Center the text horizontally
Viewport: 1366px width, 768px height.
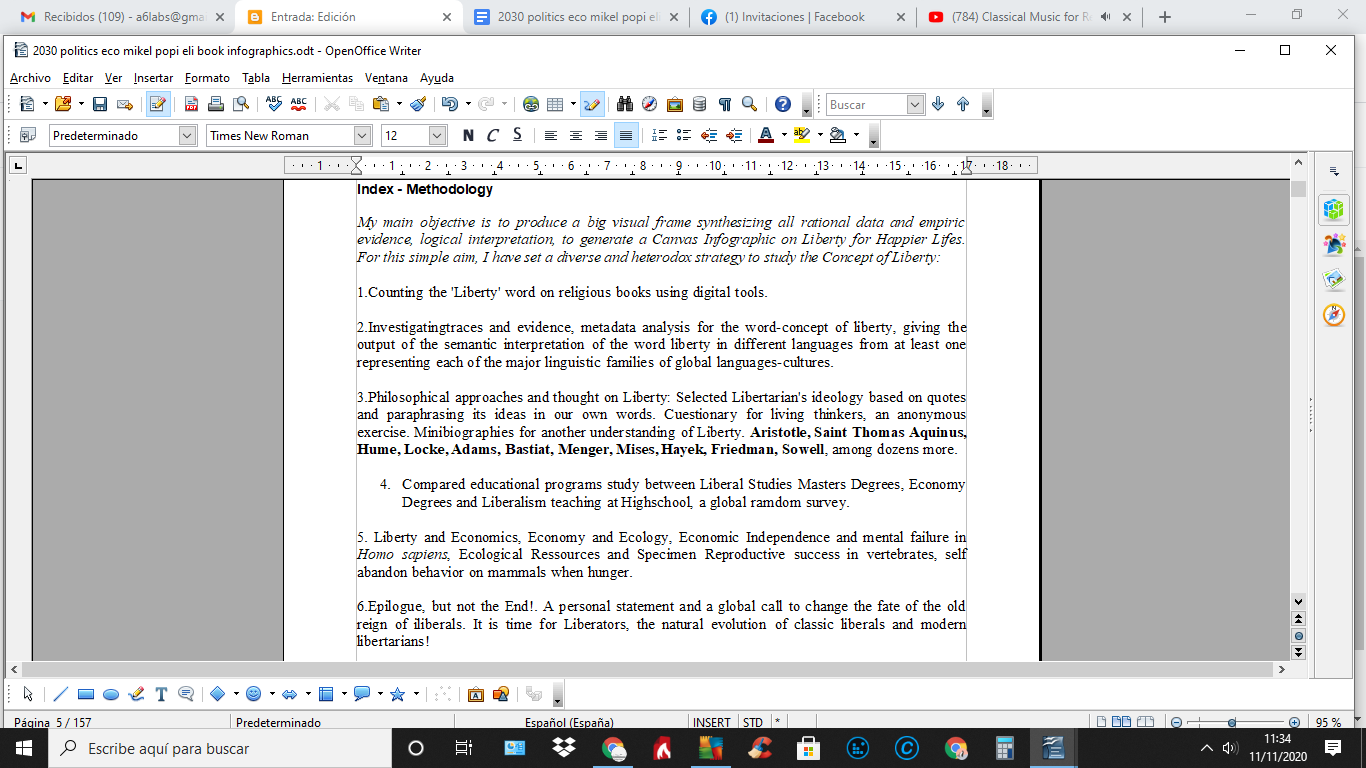coord(576,135)
